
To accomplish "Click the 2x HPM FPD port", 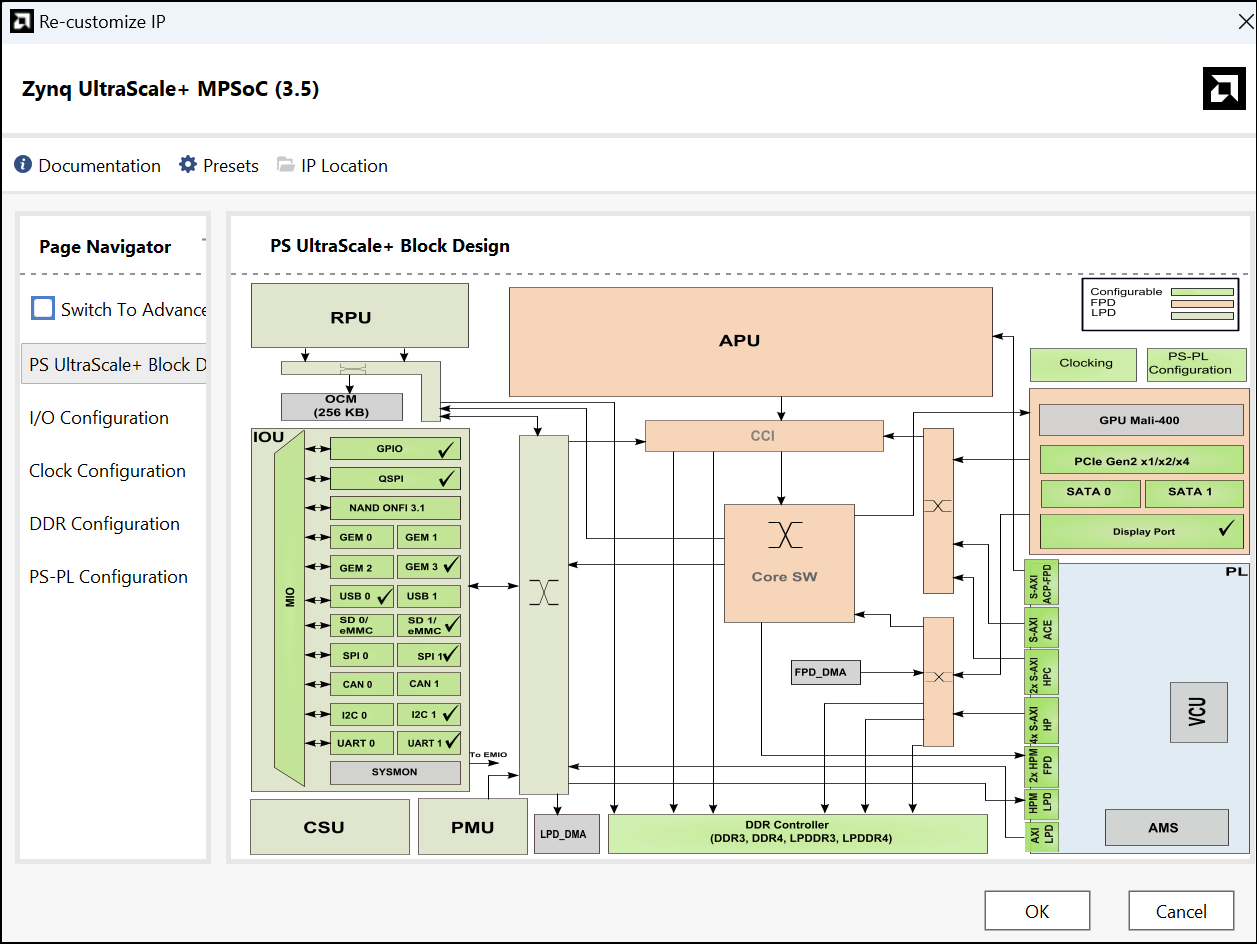I will coord(1041,767).
